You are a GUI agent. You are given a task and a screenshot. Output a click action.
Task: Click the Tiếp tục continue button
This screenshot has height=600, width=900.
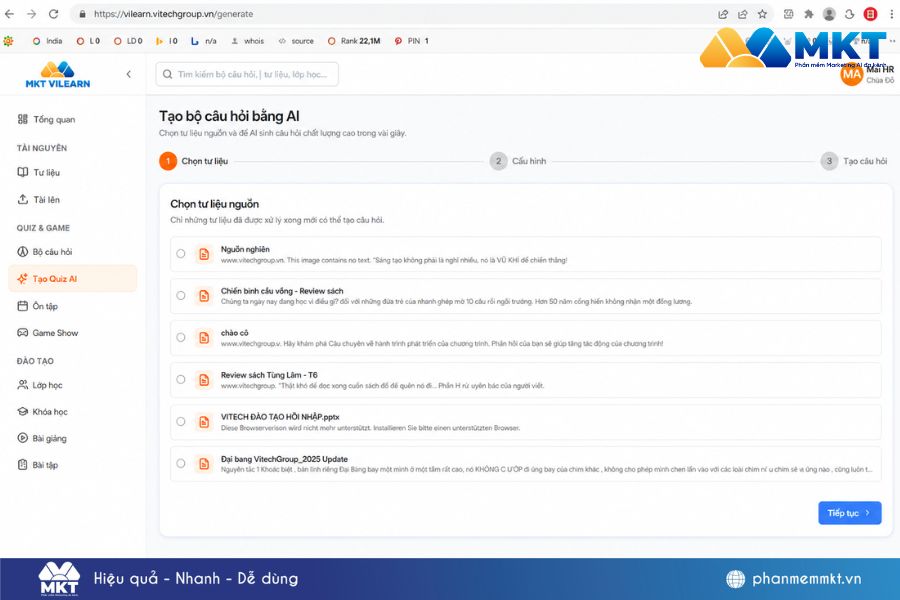coord(849,513)
